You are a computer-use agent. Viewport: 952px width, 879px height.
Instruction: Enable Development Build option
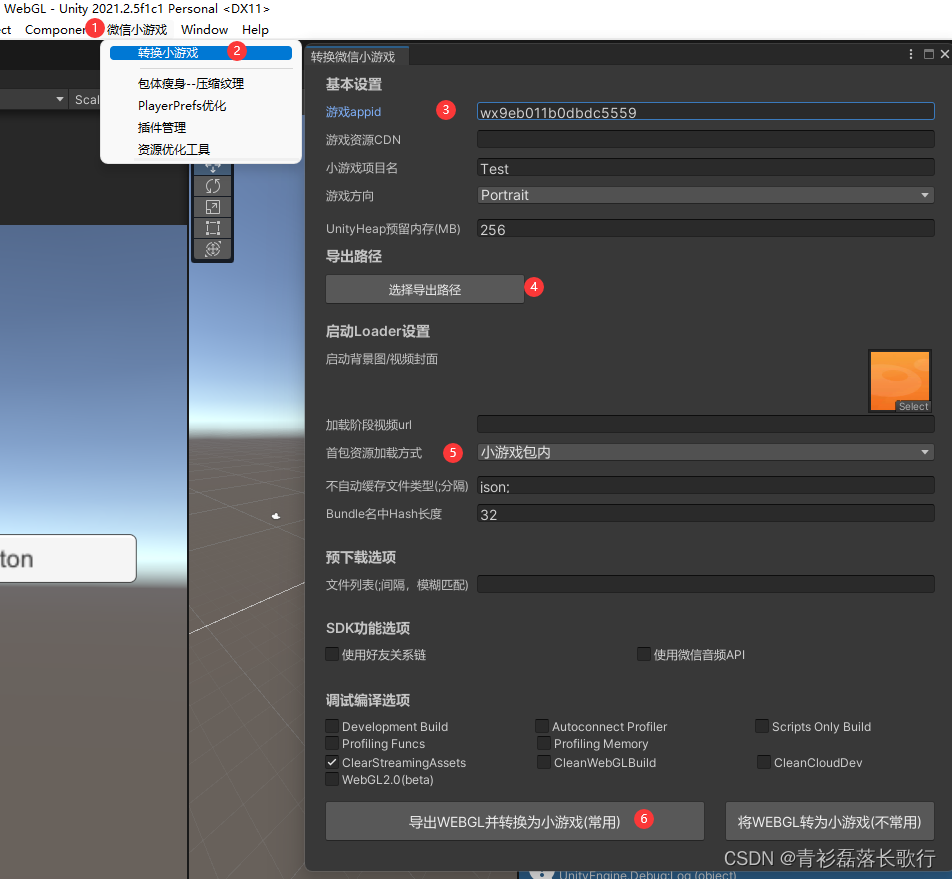tap(332, 726)
